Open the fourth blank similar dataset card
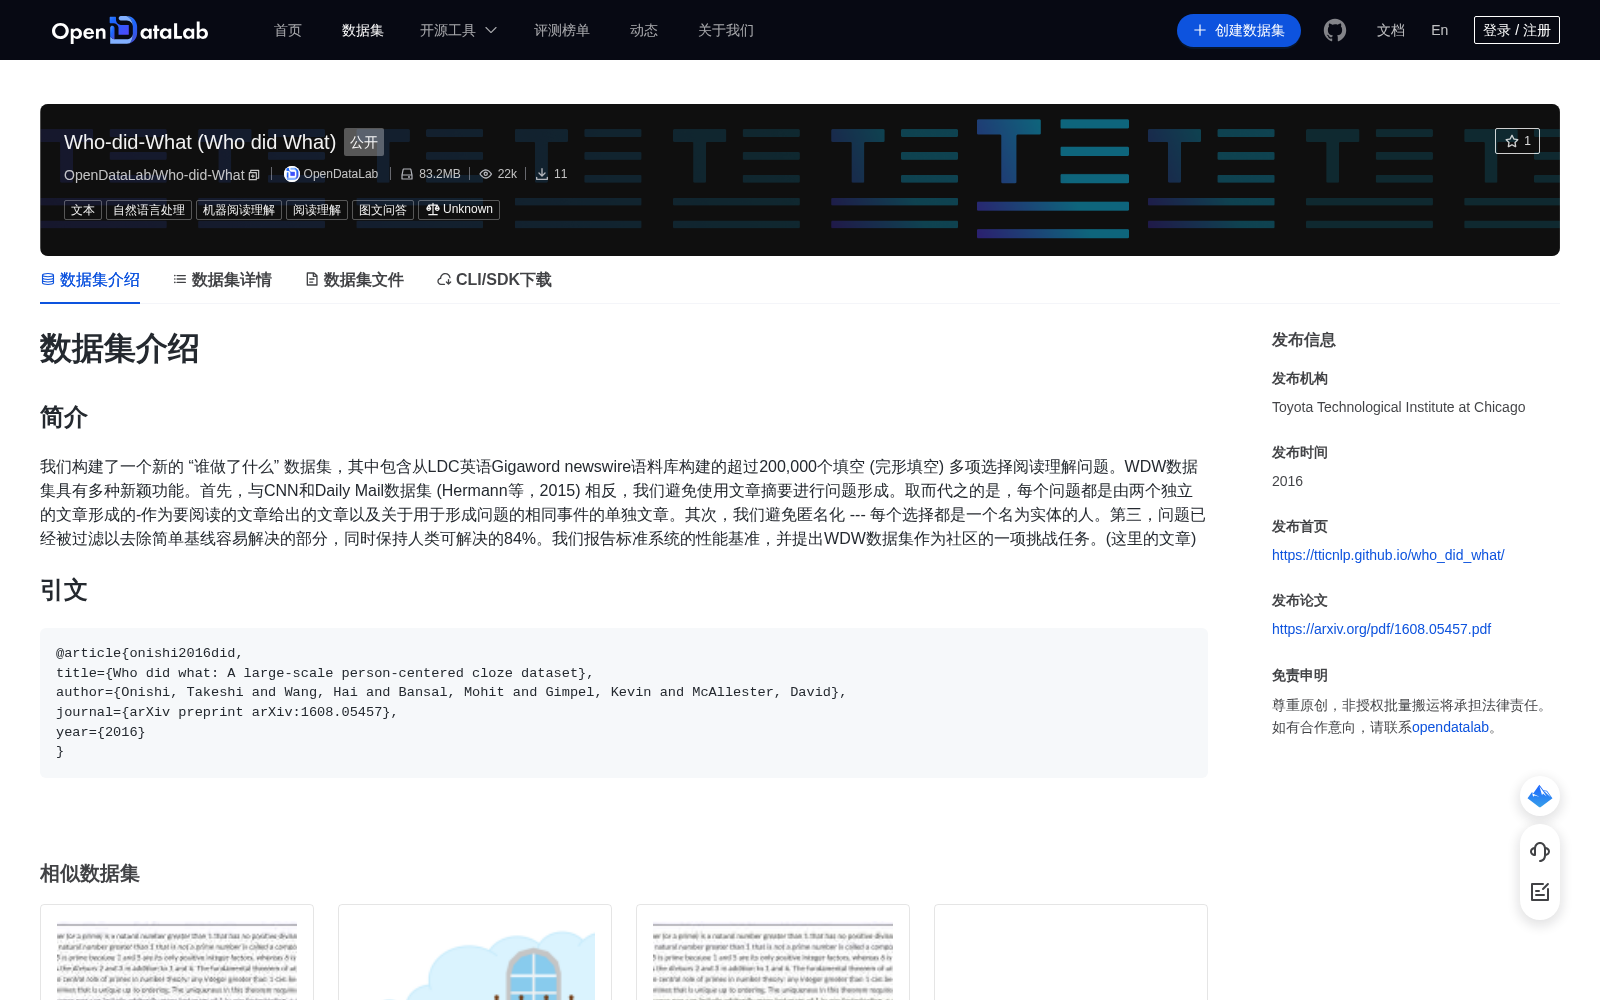The image size is (1600, 1000). [1071, 952]
